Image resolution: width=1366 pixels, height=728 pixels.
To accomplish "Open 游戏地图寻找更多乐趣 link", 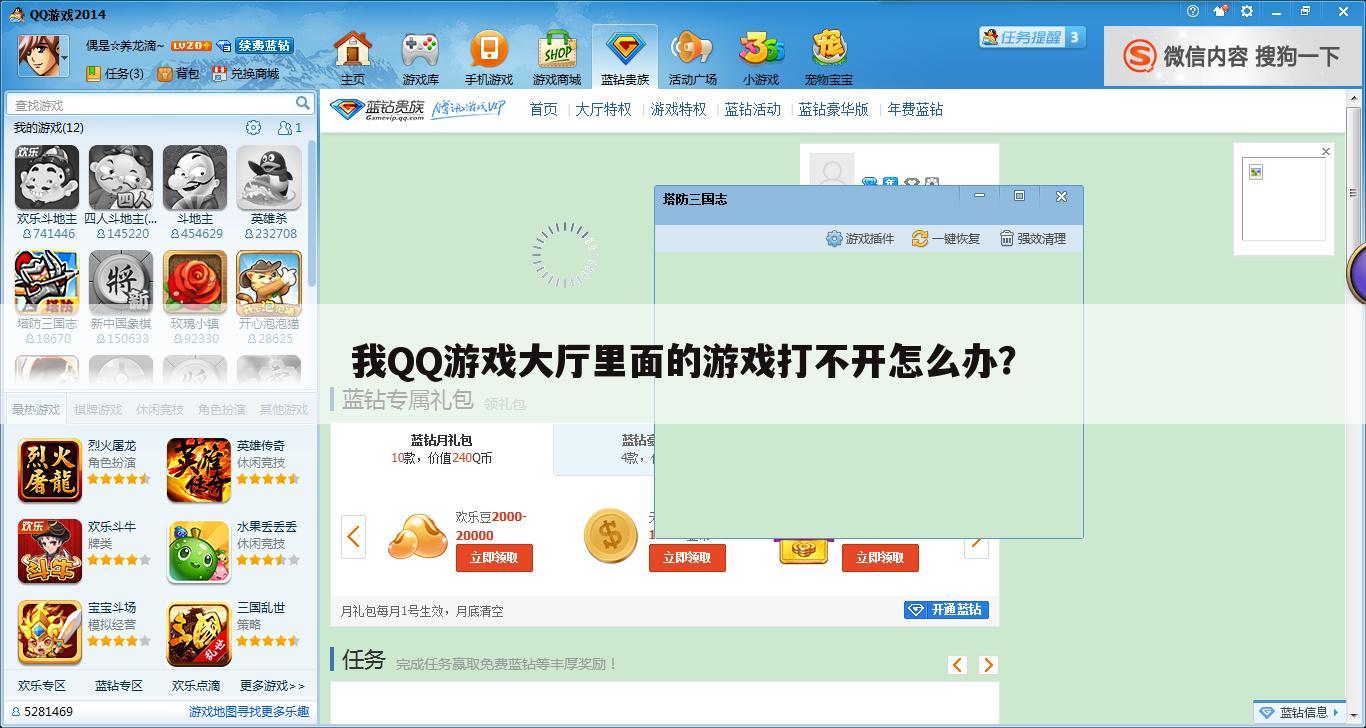I will click(249, 711).
